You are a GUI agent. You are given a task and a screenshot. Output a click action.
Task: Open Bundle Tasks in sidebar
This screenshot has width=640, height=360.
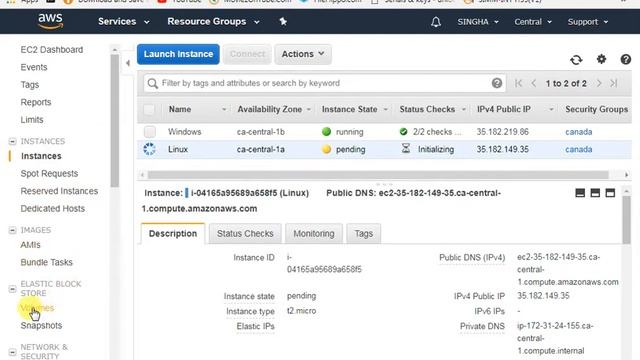pyautogui.click(x=47, y=262)
